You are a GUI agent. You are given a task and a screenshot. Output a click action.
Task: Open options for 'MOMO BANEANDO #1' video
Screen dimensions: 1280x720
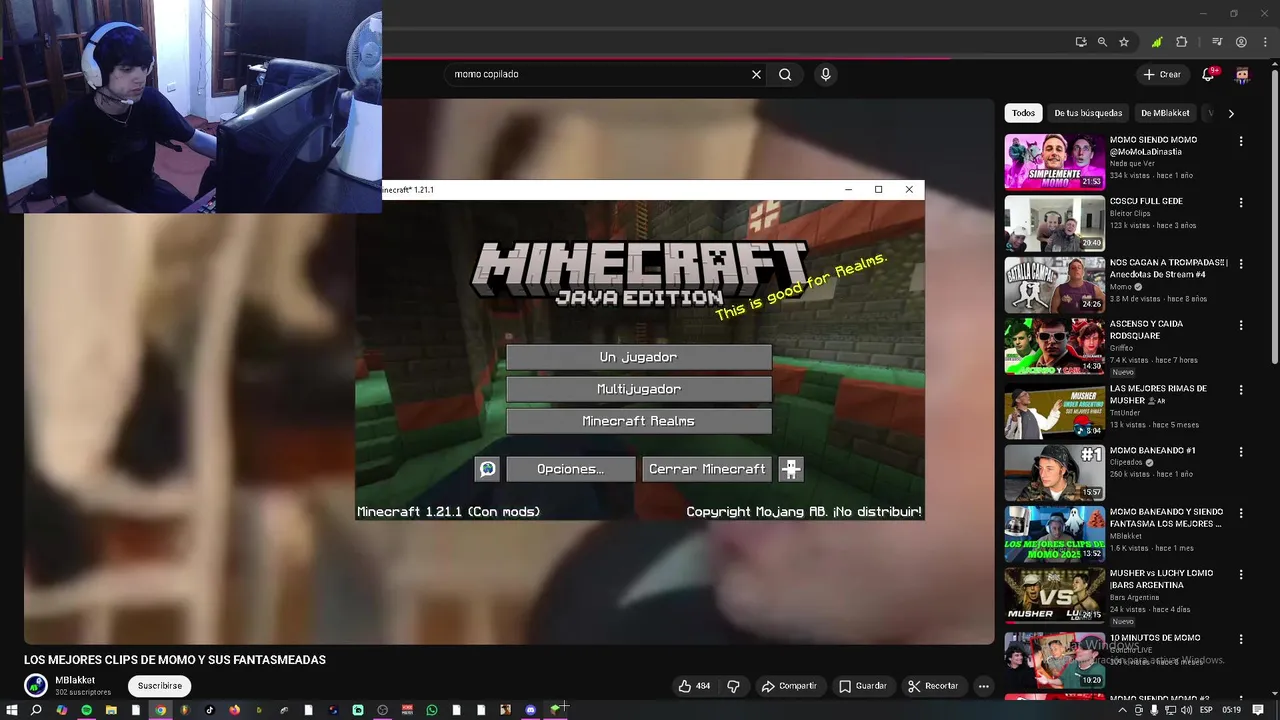pyautogui.click(x=1241, y=451)
